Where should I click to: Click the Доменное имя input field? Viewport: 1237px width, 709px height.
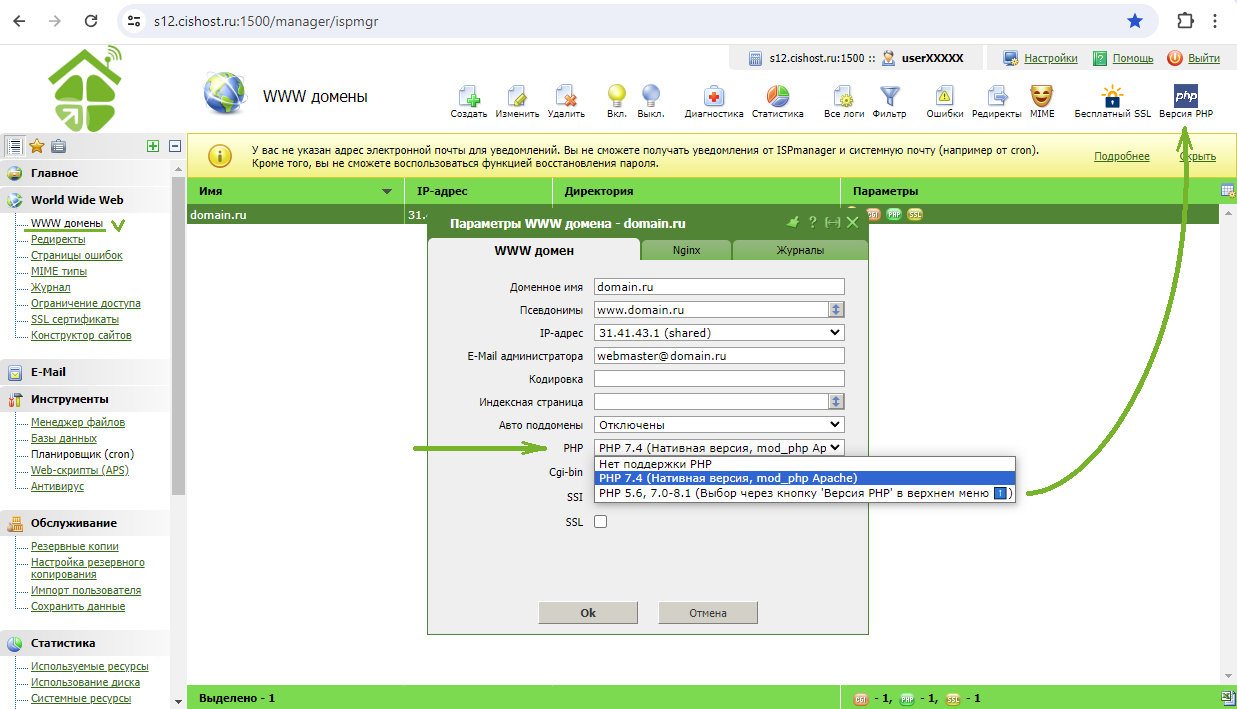coord(719,287)
